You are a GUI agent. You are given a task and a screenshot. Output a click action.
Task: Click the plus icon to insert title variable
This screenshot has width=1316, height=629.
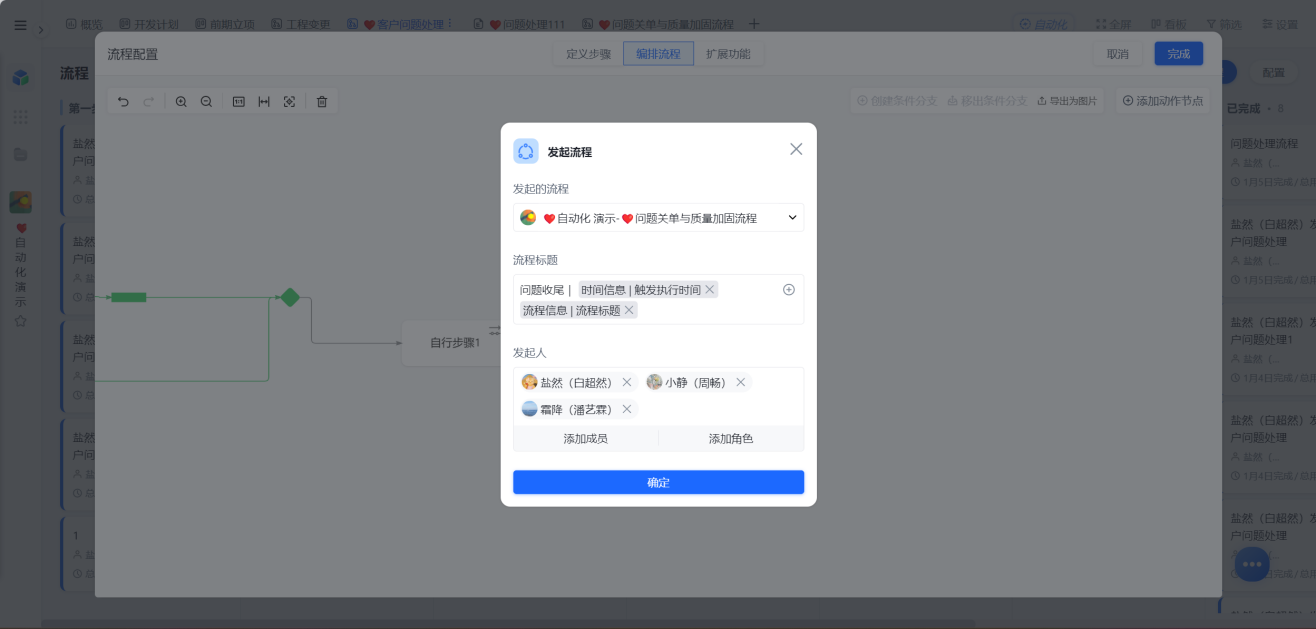pos(789,290)
